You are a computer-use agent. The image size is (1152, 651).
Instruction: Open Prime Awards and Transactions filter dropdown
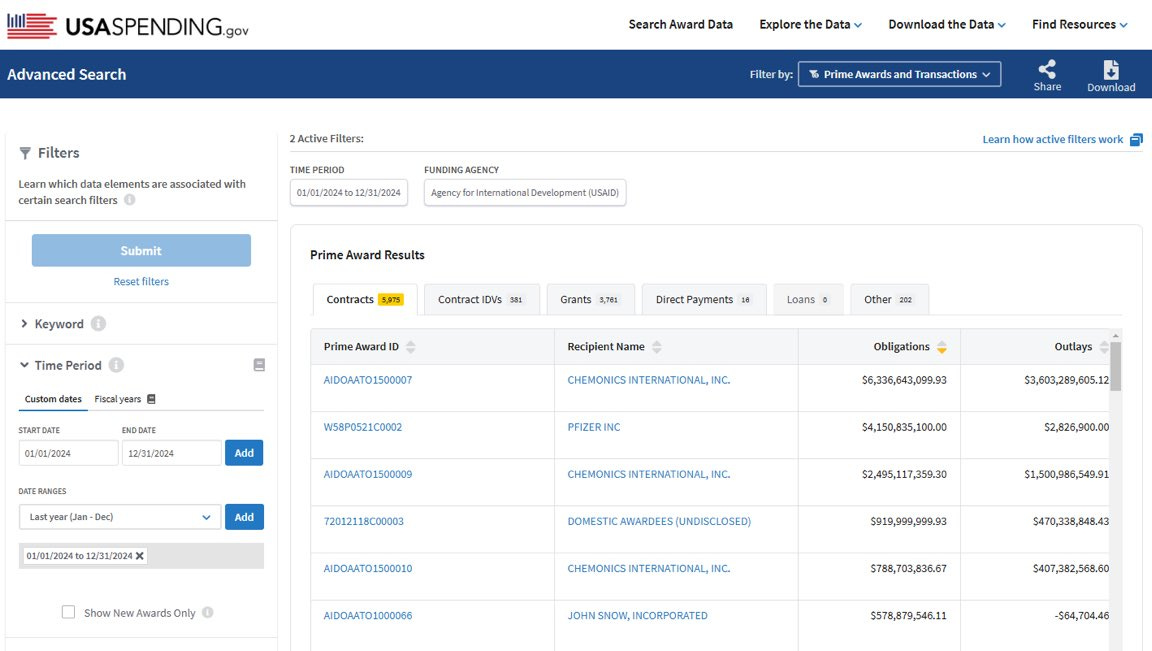click(899, 74)
